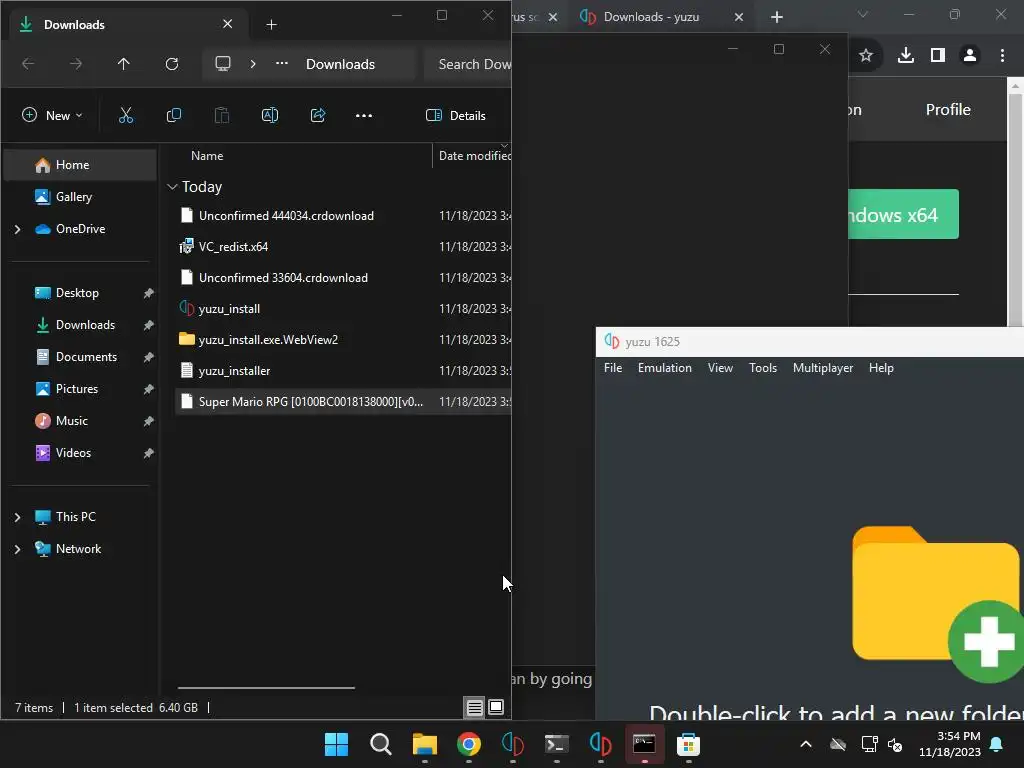Open the yuzu File menu
This screenshot has height=768, width=1024.
(613, 368)
